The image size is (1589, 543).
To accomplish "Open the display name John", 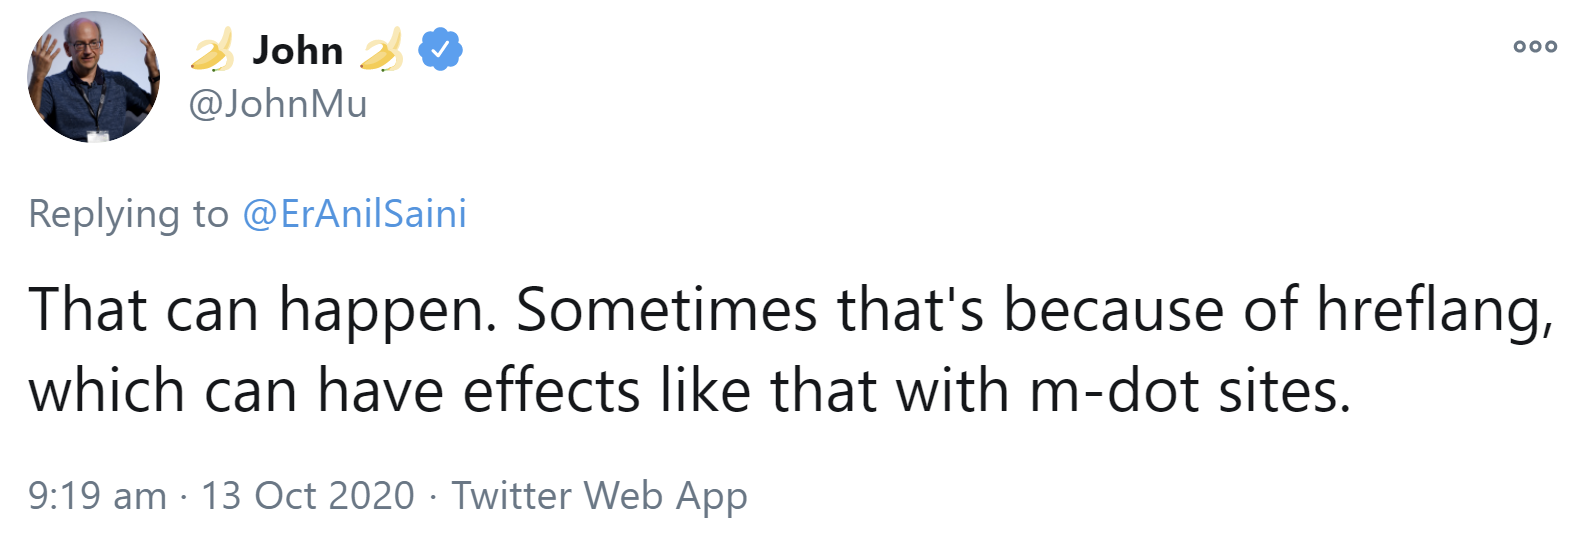I will click(x=297, y=50).
